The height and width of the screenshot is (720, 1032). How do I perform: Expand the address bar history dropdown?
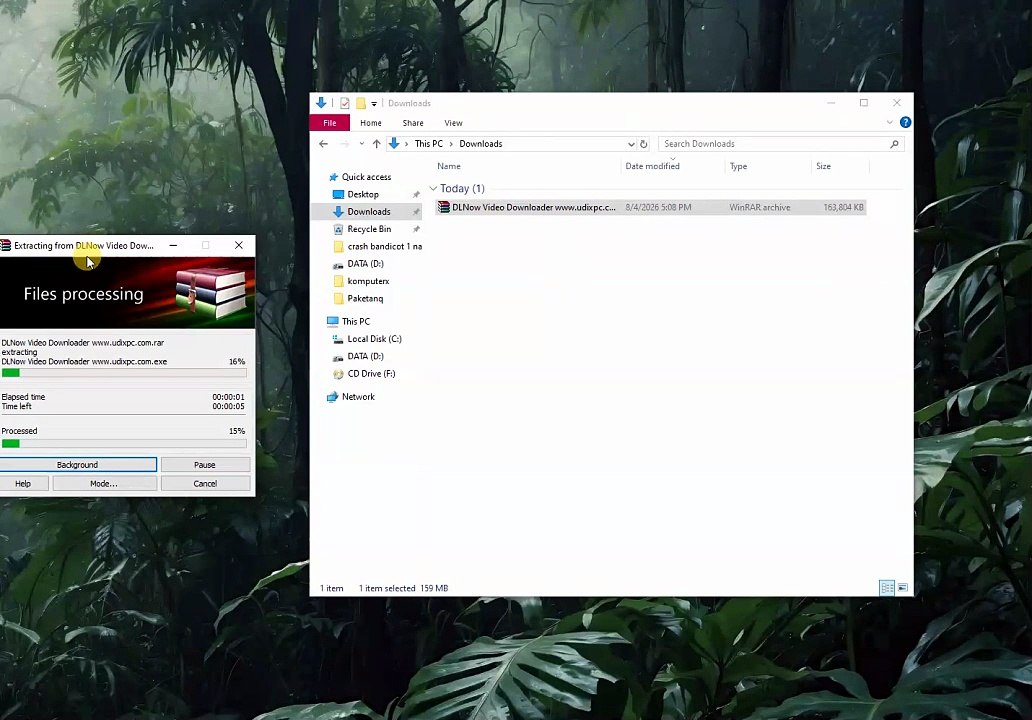pyautogui.click(x=631, y=143)
